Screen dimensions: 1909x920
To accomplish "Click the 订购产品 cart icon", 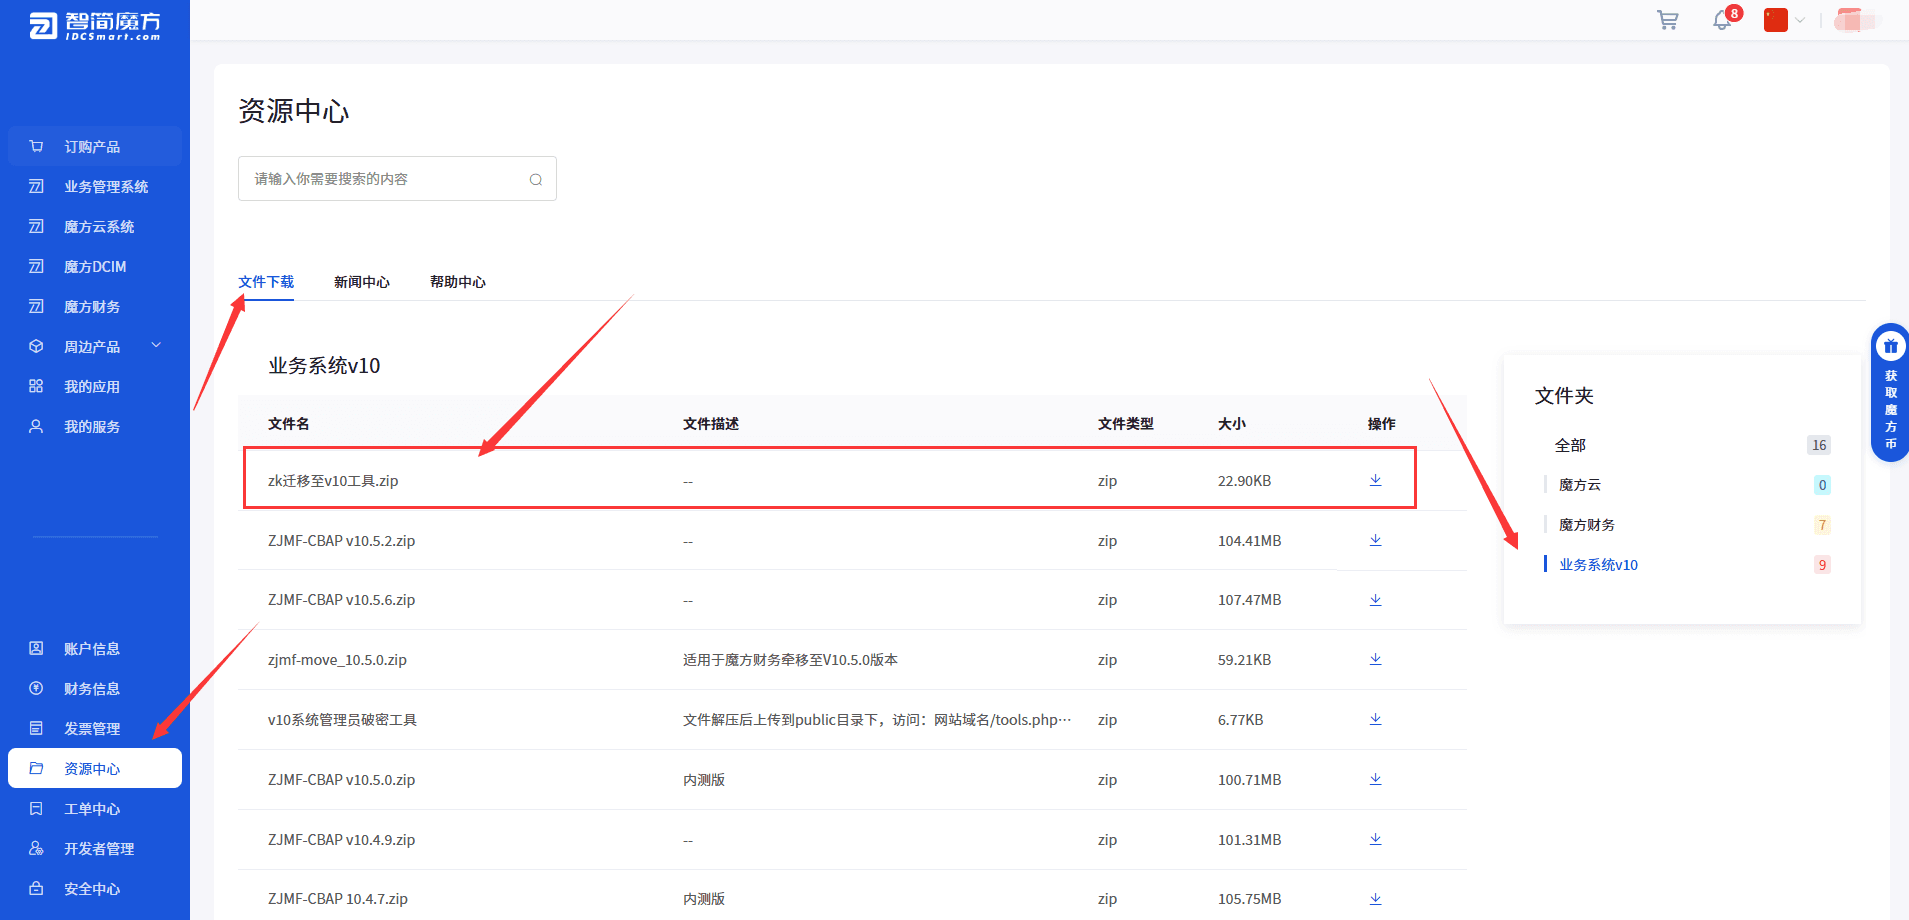I will coord(36,146).
